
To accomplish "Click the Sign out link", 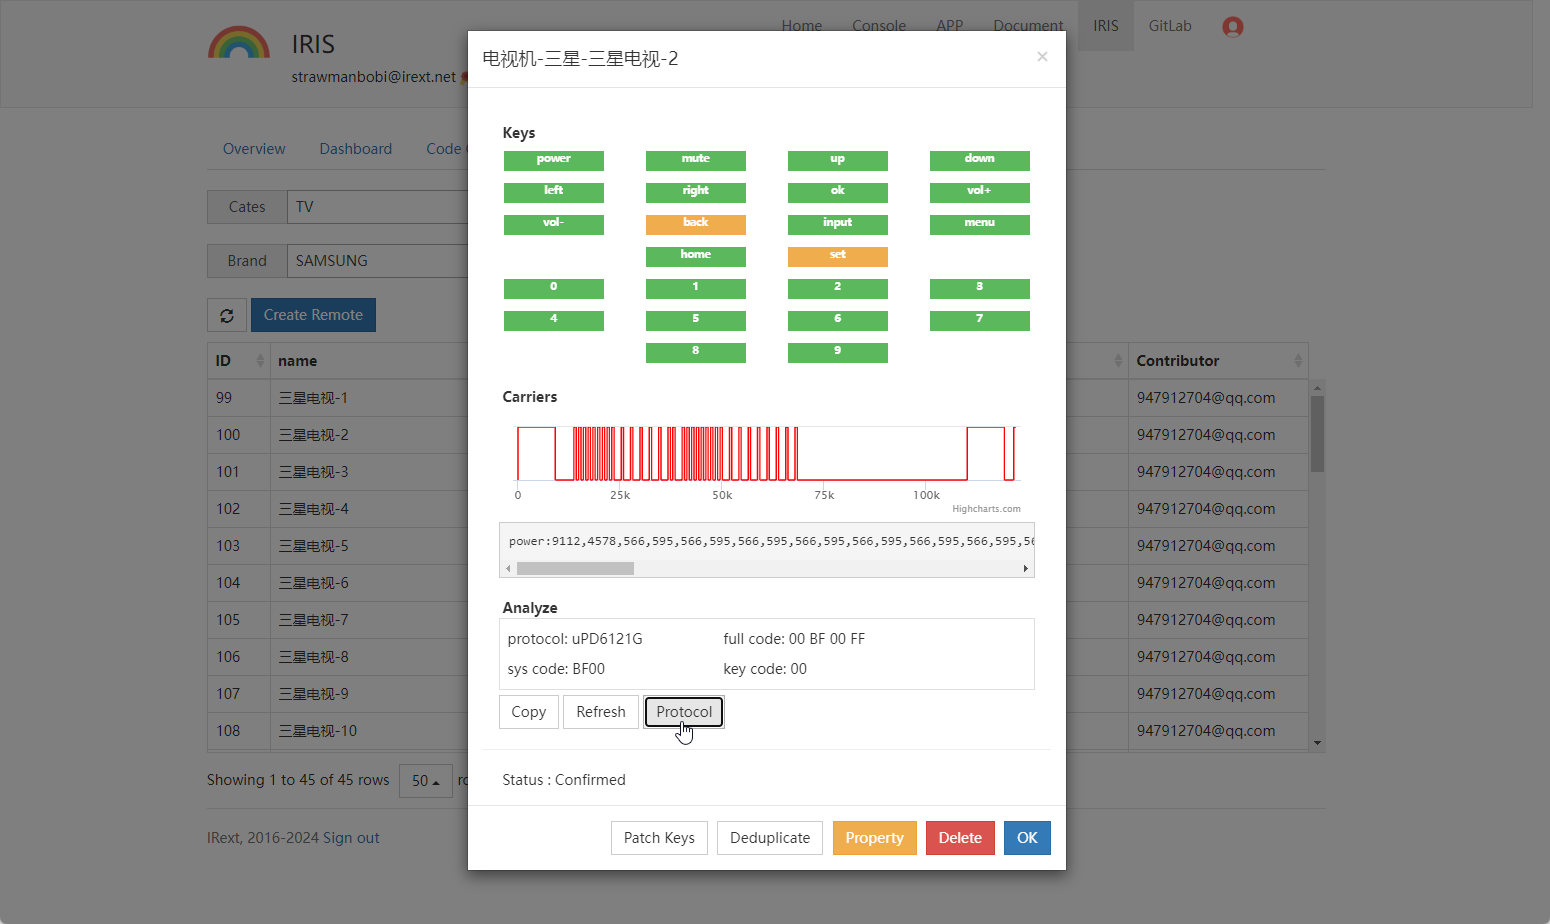I will point(351,838).
